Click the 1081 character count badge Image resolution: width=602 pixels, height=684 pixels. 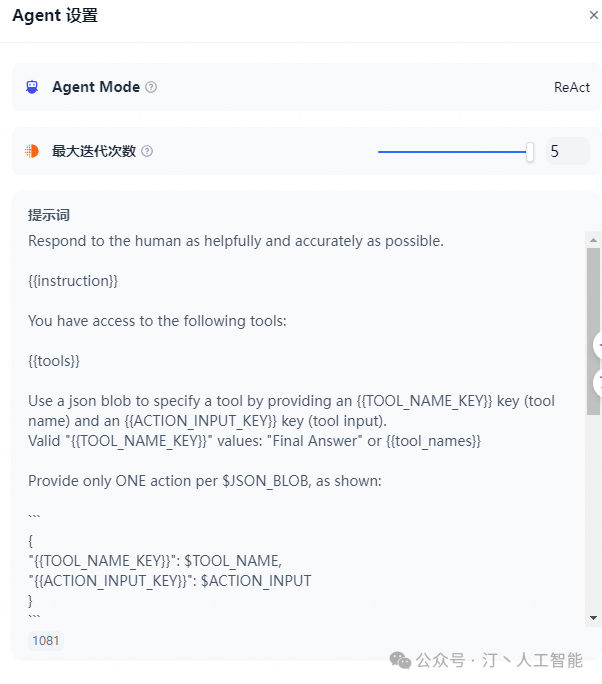(x=46, y=640)
